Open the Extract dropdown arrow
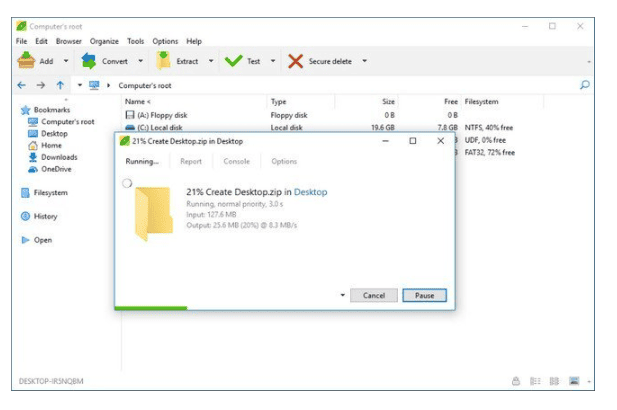 (211, 61)
